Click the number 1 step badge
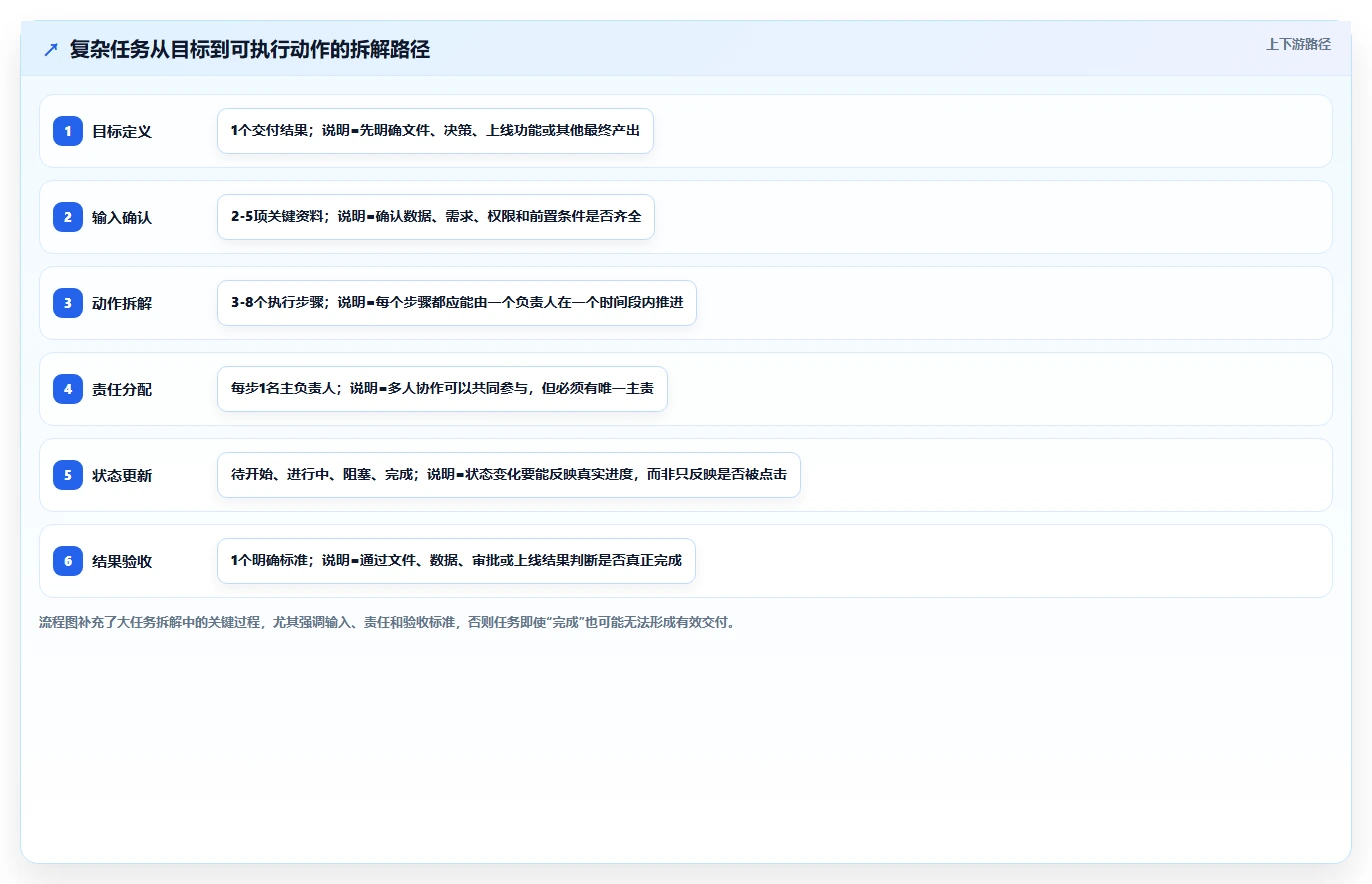Viewport: 1372px width, 884px height. click(x=68, y=131)
